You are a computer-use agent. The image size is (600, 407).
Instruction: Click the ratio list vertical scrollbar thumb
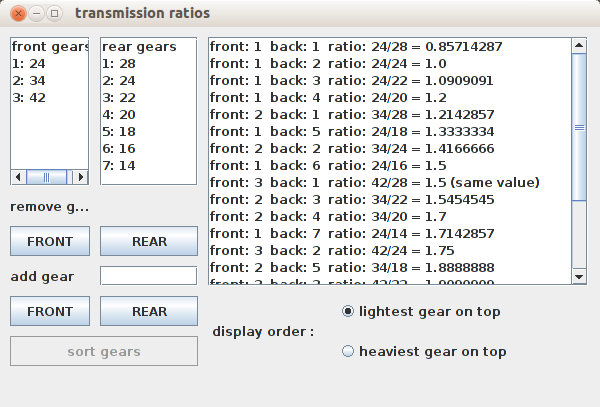579,127
